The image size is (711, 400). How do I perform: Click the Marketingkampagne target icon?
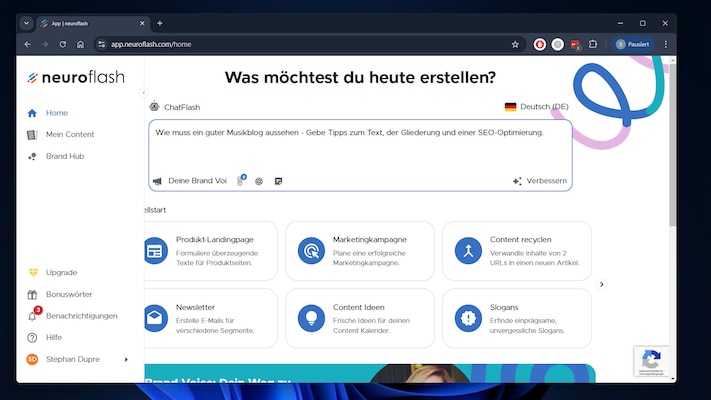tap(311, 251)
